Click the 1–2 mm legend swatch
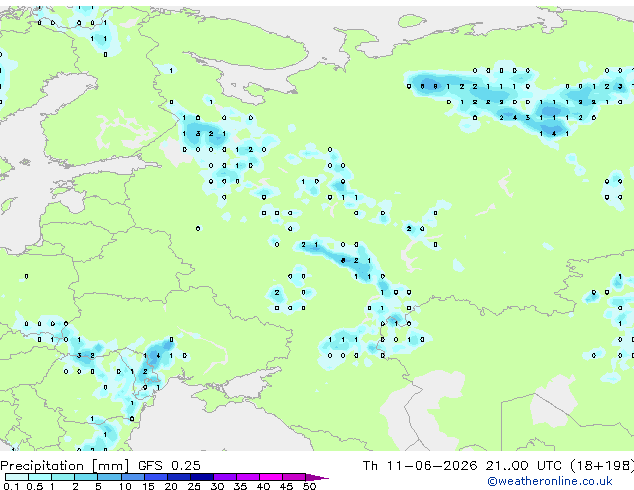This screenshot has height=490, width=634. [x=63, y=477]
